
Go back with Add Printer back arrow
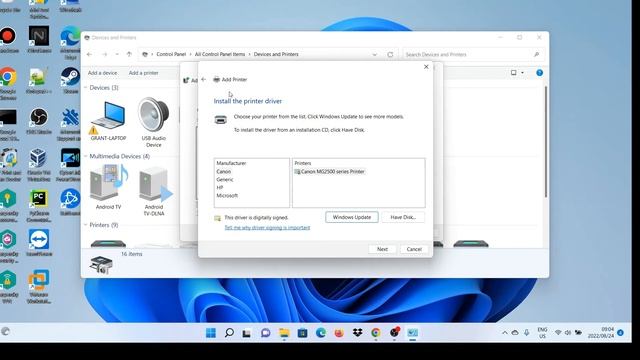(204, 79)
